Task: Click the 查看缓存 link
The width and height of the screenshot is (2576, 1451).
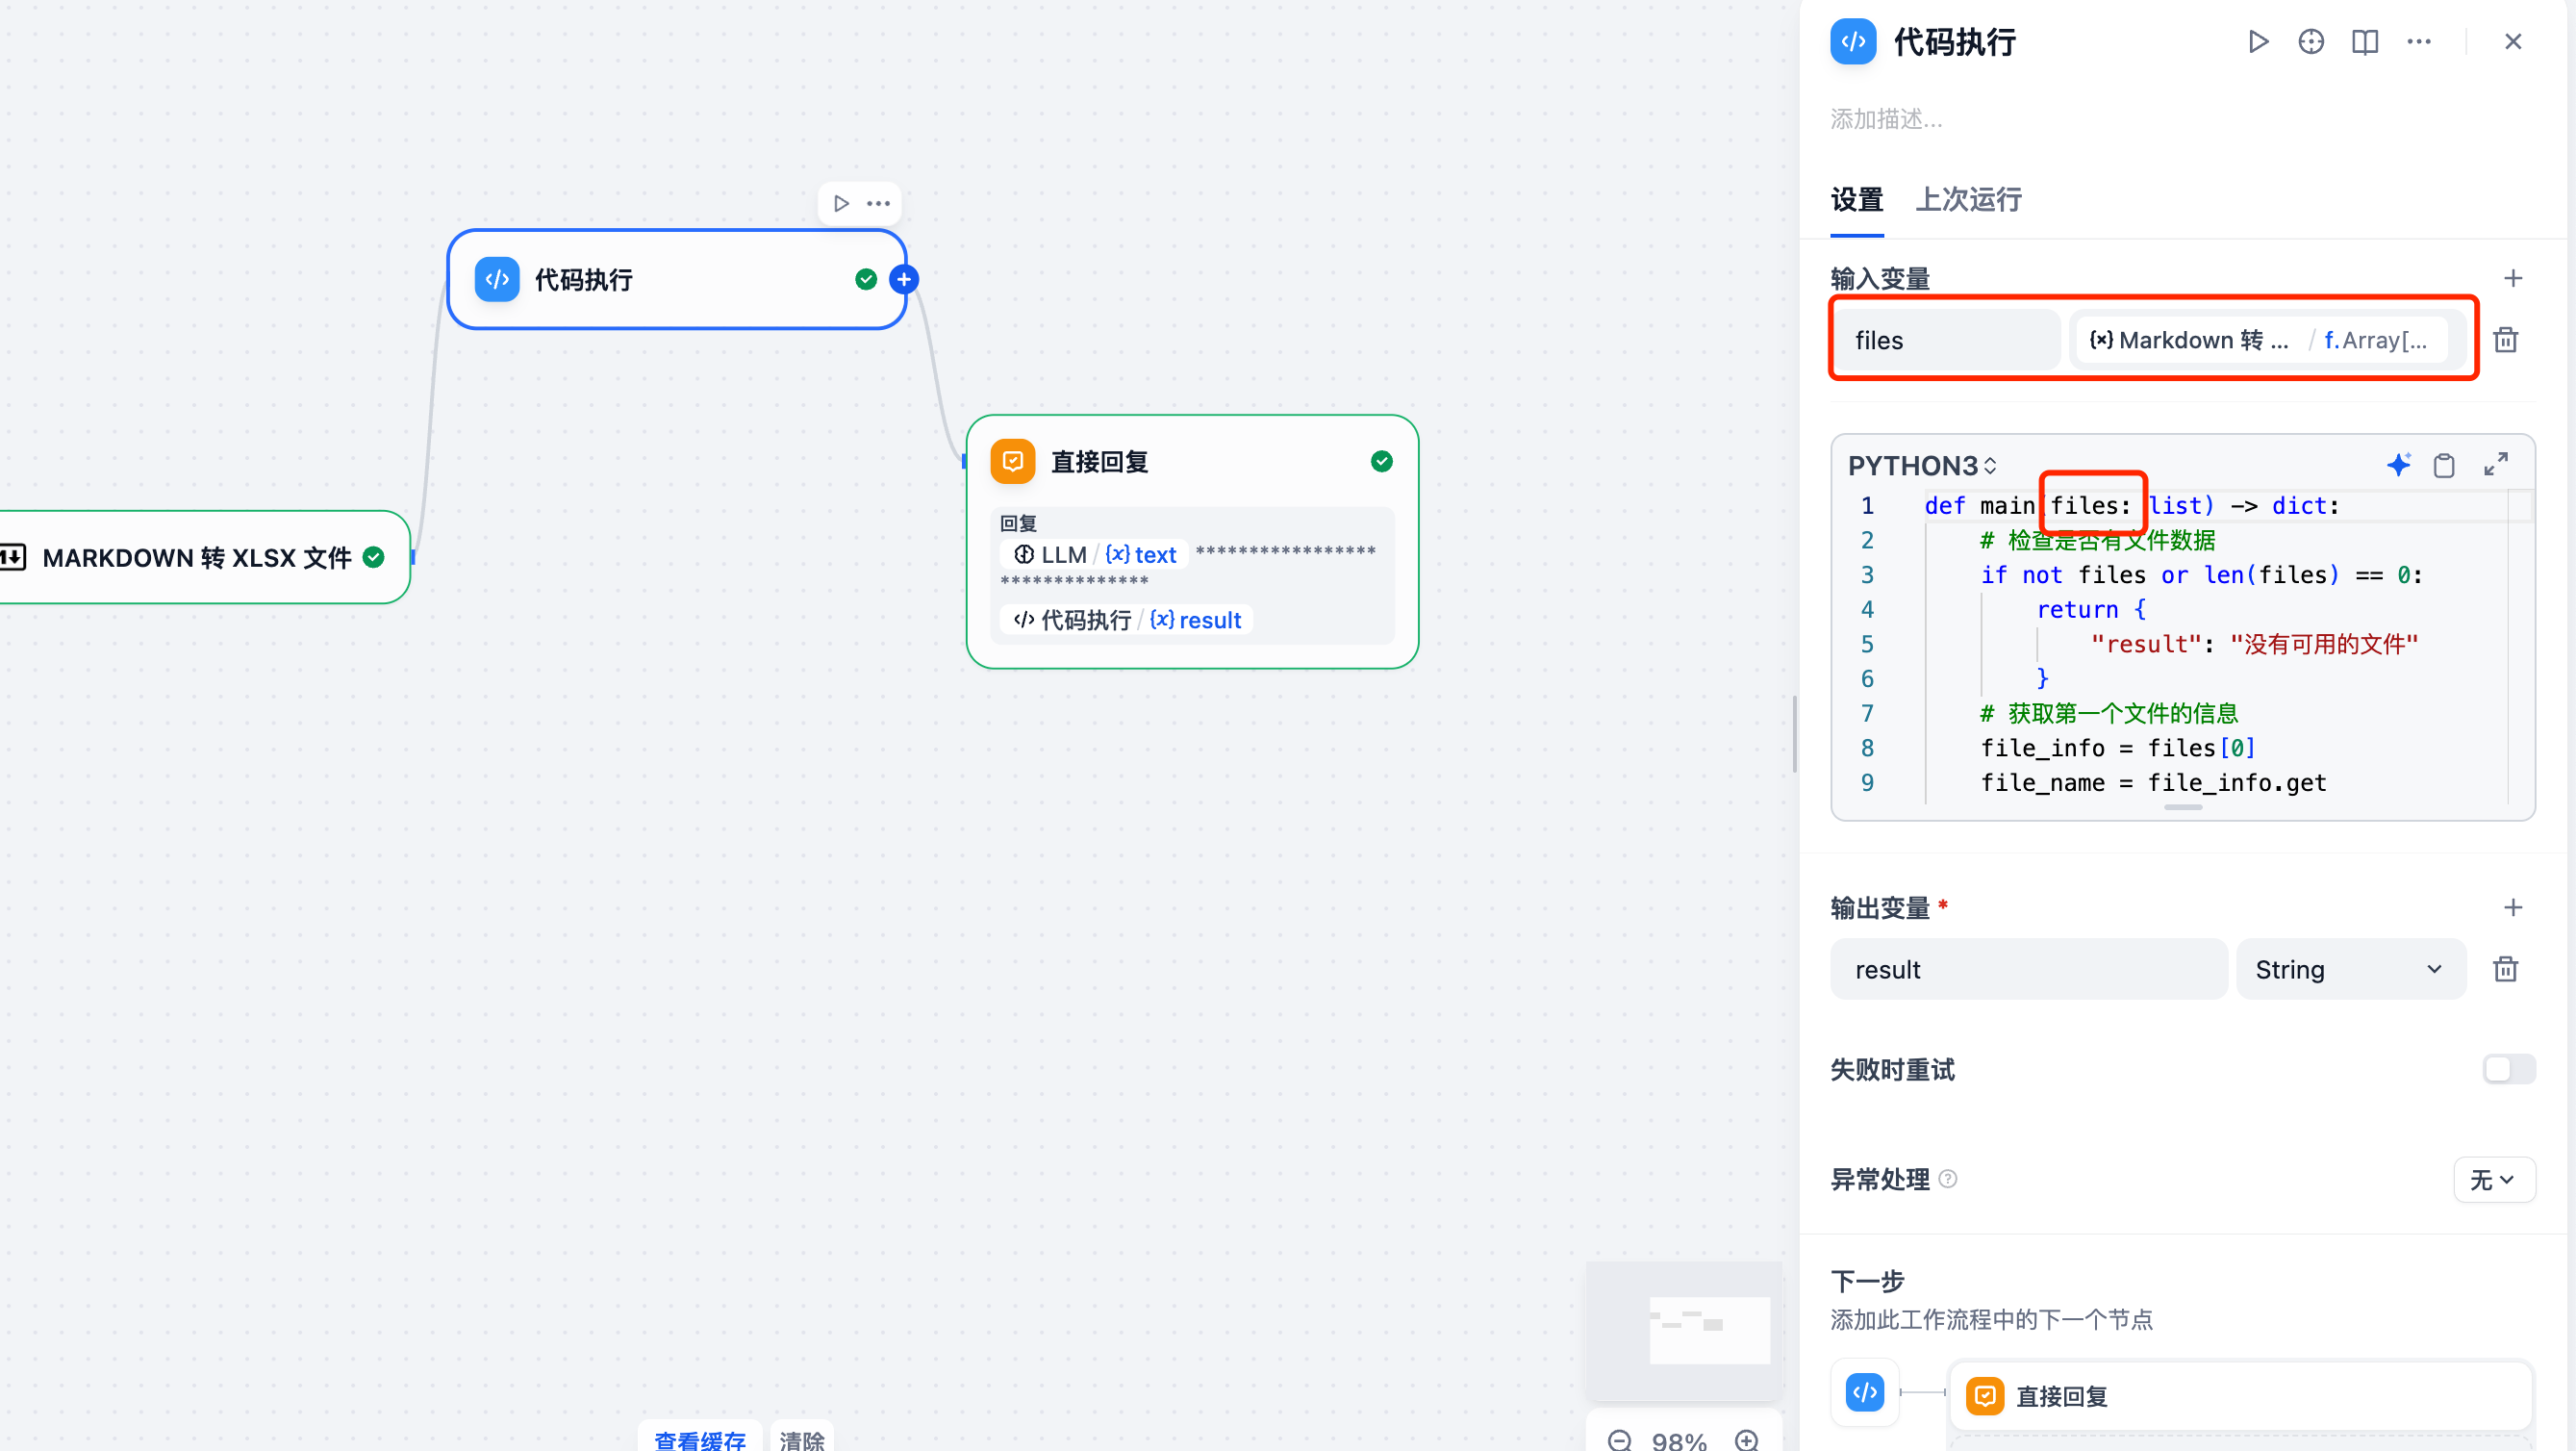Action: 700,1440
